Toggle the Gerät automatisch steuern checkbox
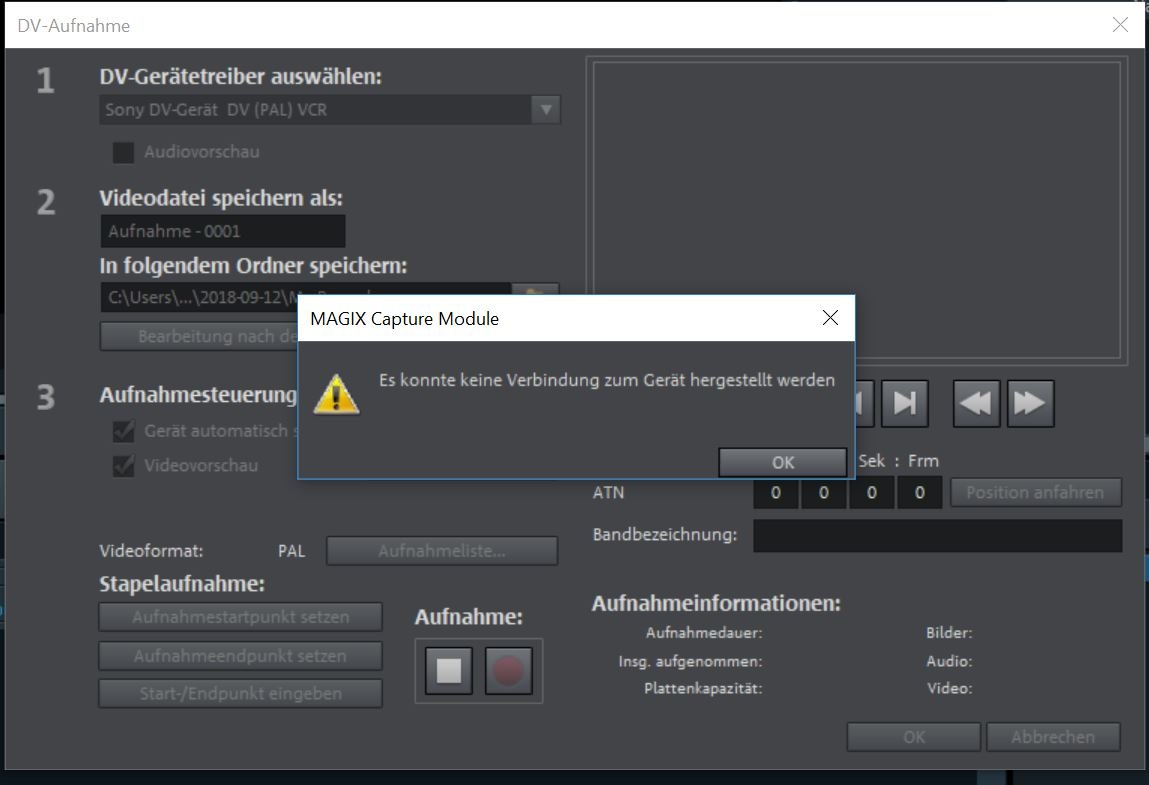This screenshot has height=785, width=1149. (x=123, y=431)
